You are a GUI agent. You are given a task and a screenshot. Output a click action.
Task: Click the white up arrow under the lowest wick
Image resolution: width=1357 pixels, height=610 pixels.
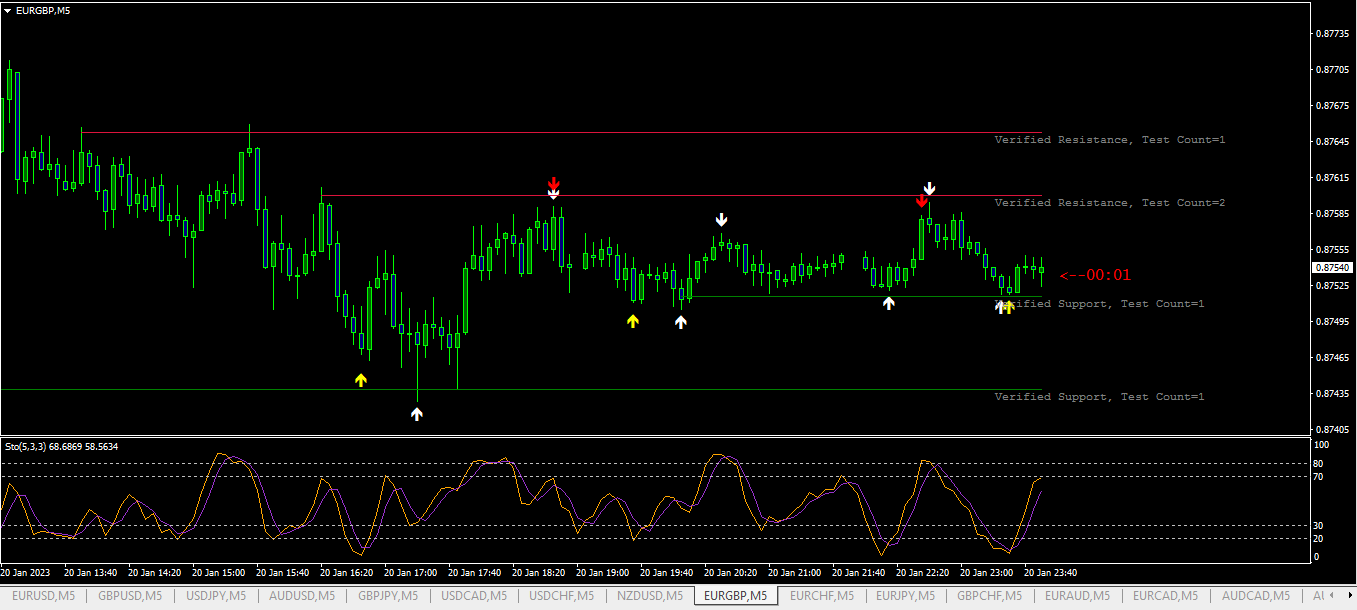pyautogui.click(x=417, y=413)
